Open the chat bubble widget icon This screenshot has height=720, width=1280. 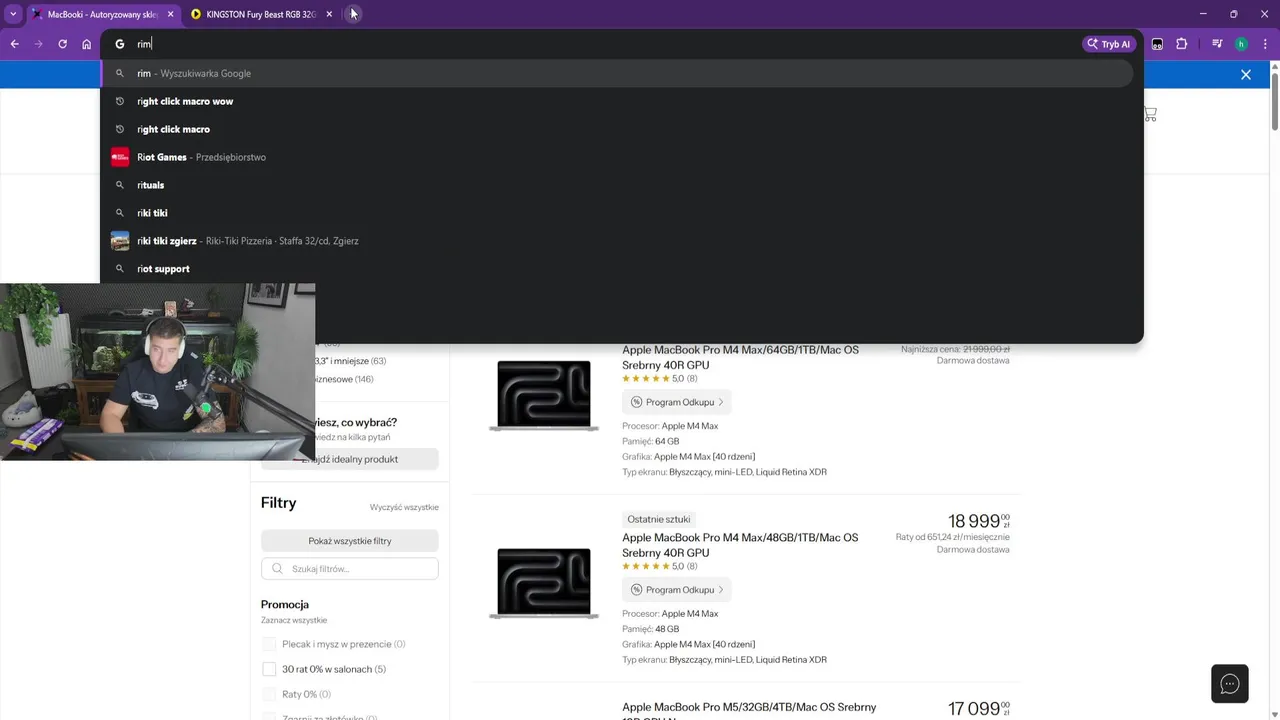click(x=1230, y=684)
